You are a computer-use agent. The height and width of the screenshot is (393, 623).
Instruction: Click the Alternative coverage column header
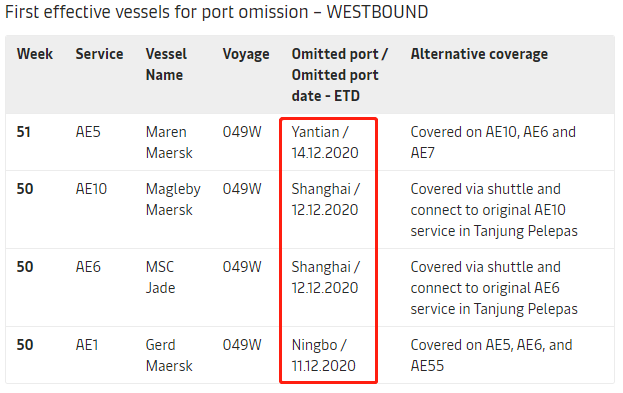479,54
